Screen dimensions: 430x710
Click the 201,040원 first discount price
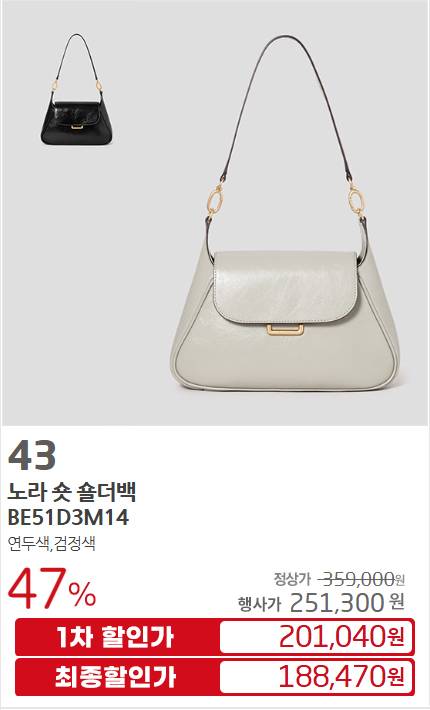(x=342, y=636)
